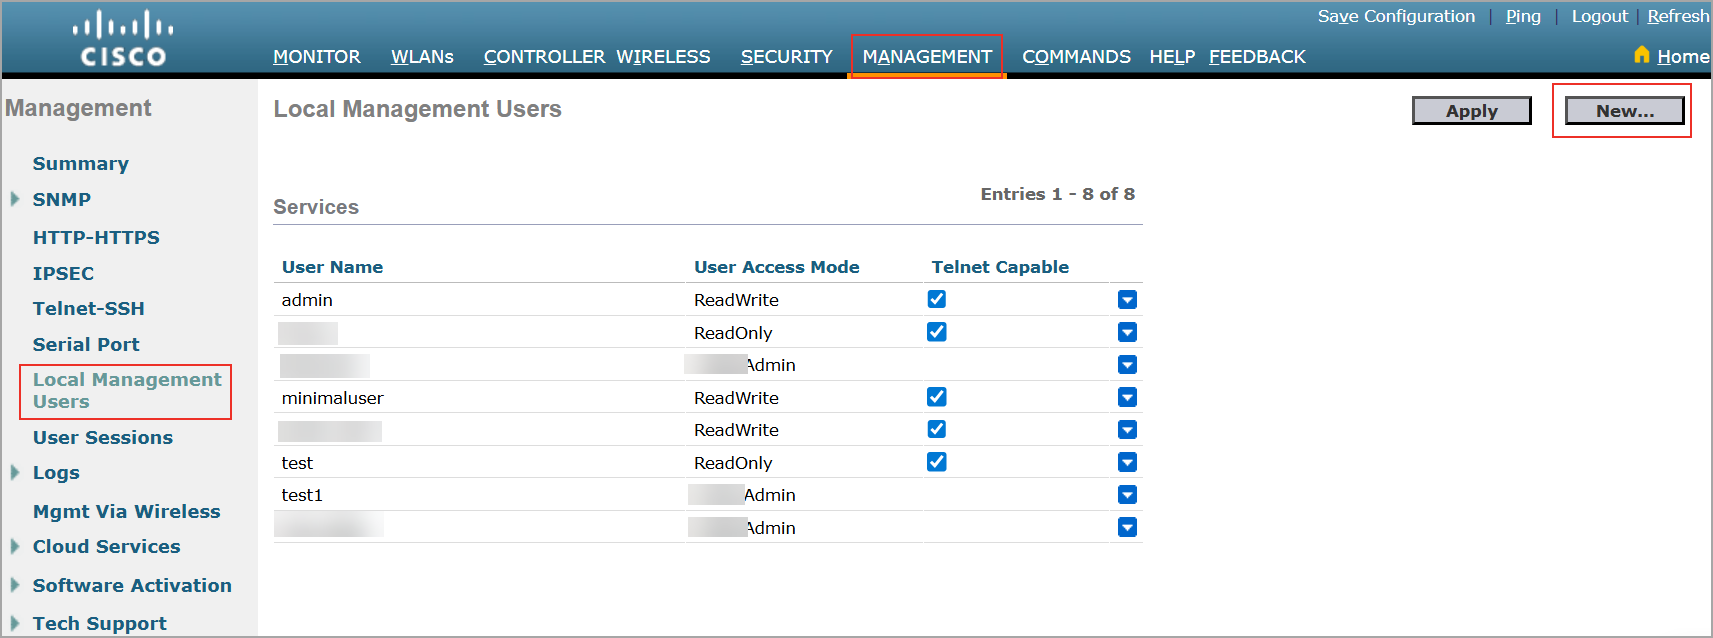
Task: Open blue dropdown arrow for test1 row
Action: pos(1127,495)
